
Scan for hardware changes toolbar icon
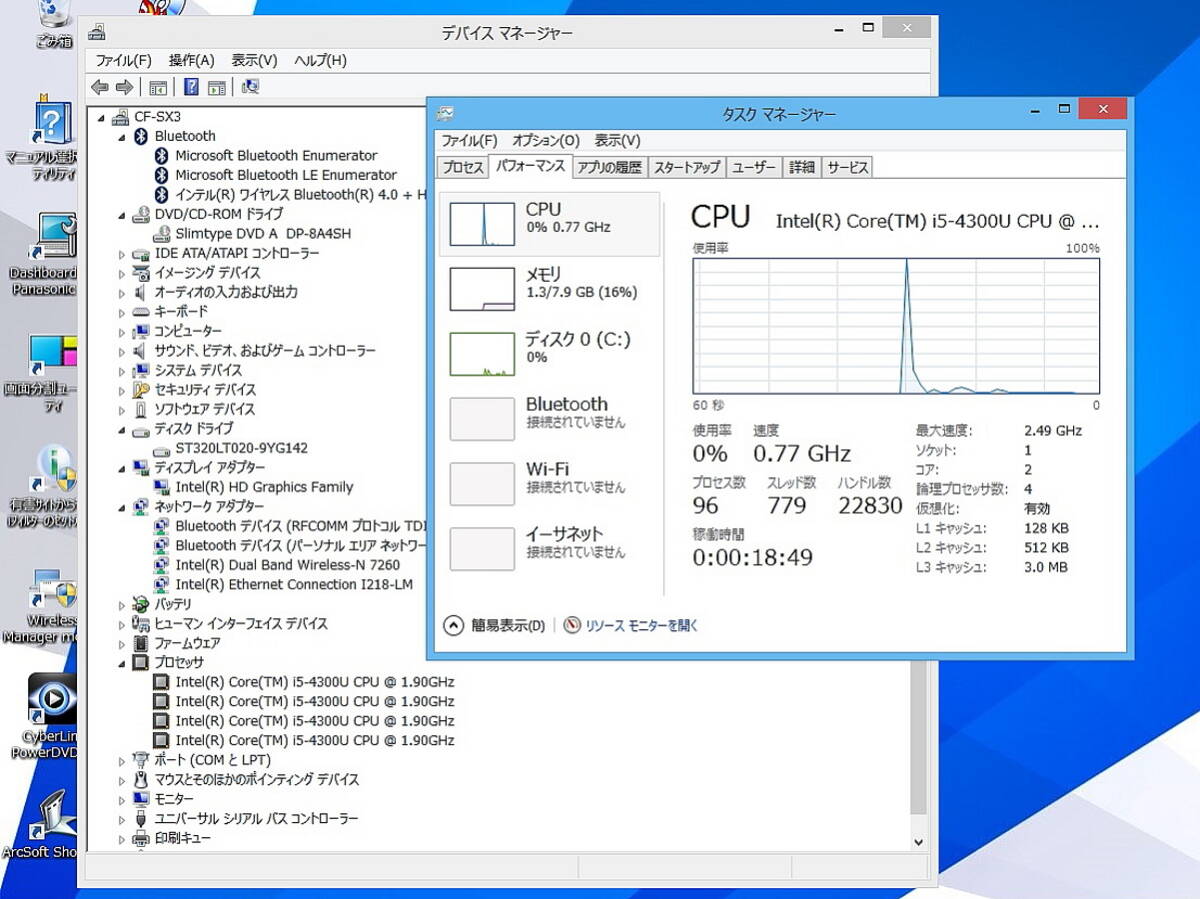pyautogui.click(x=250, y=87)
